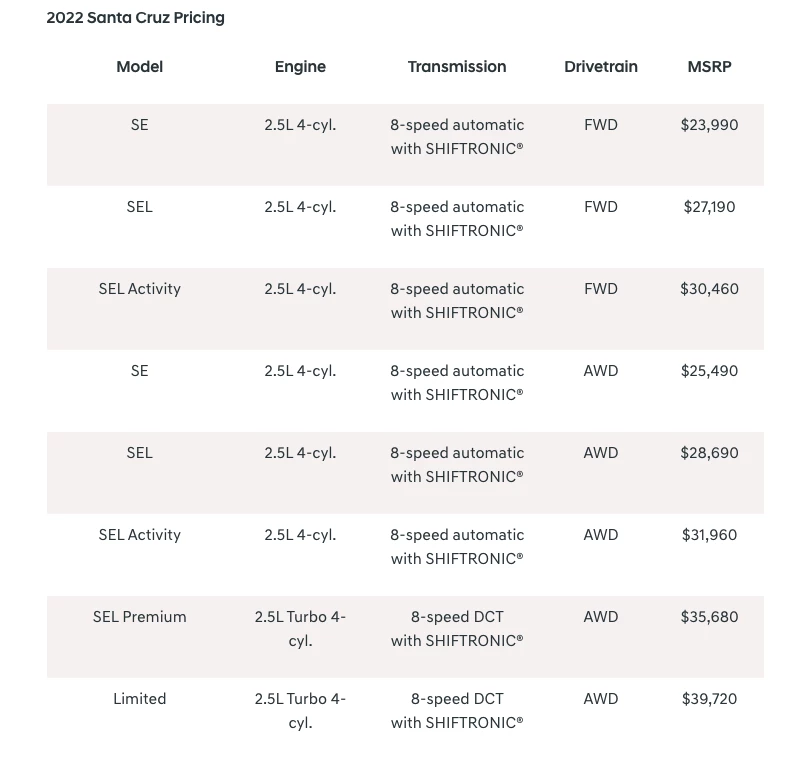Click the Engine column header

[x=300, y=67]
